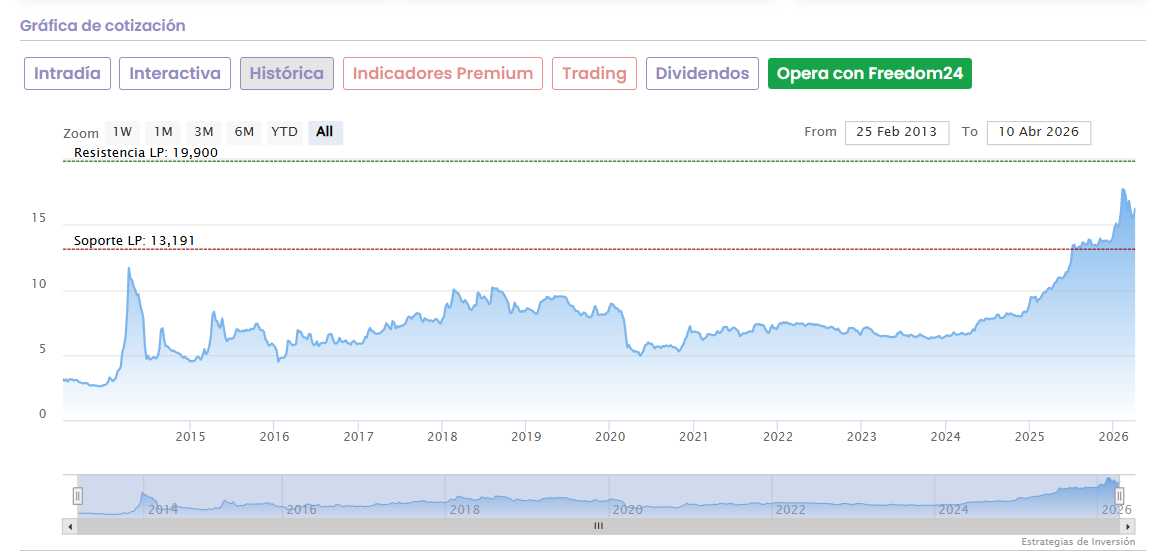The height and width of the screenshot is (558, 1150).
Task: Set zoom range to 1M
Action: point(163,132)
